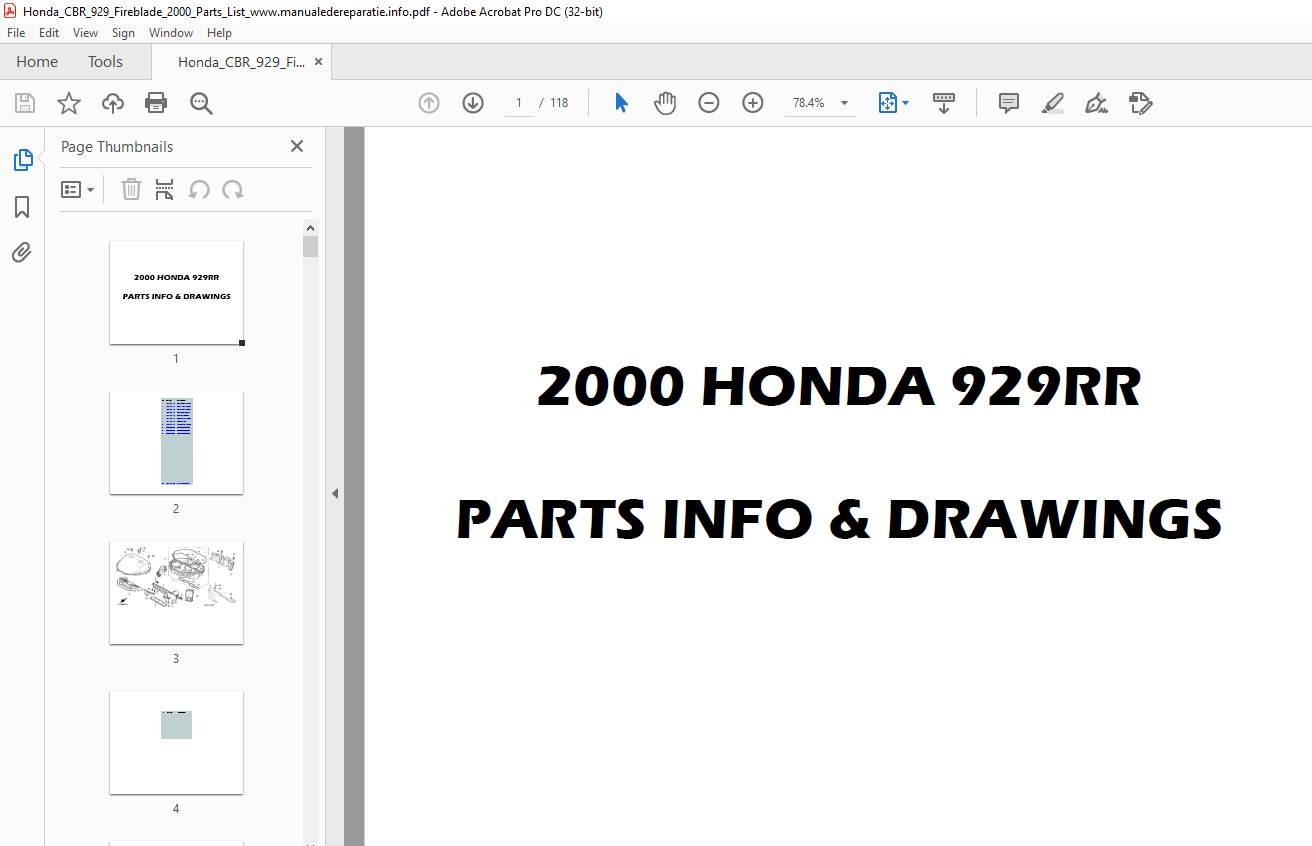Click 'PARTS INFO & DRAWINGS' heading text
Screen dimensions: 1312x846
tap(839, 519)
